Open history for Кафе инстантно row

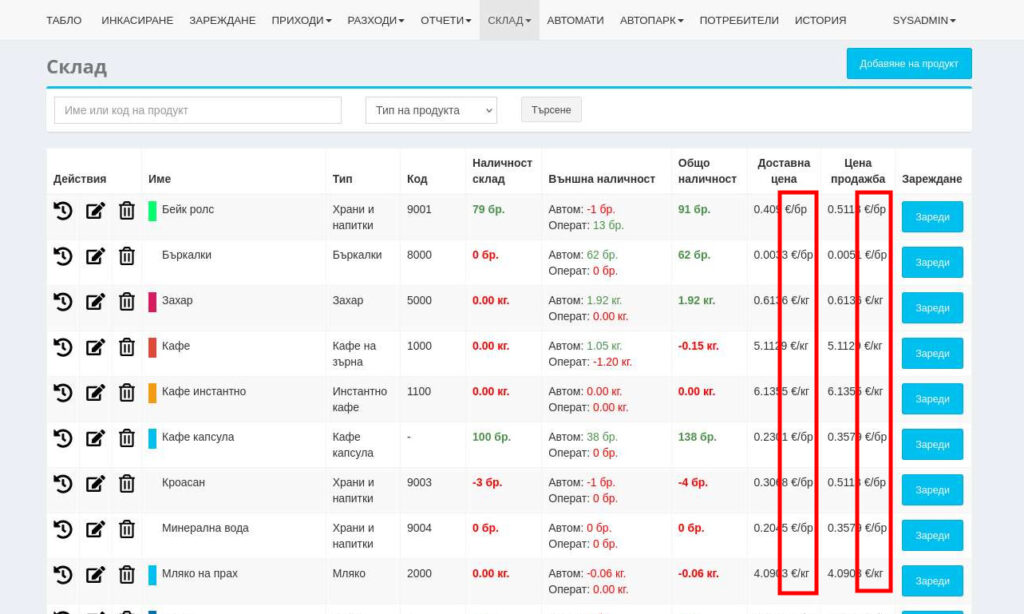63,393
